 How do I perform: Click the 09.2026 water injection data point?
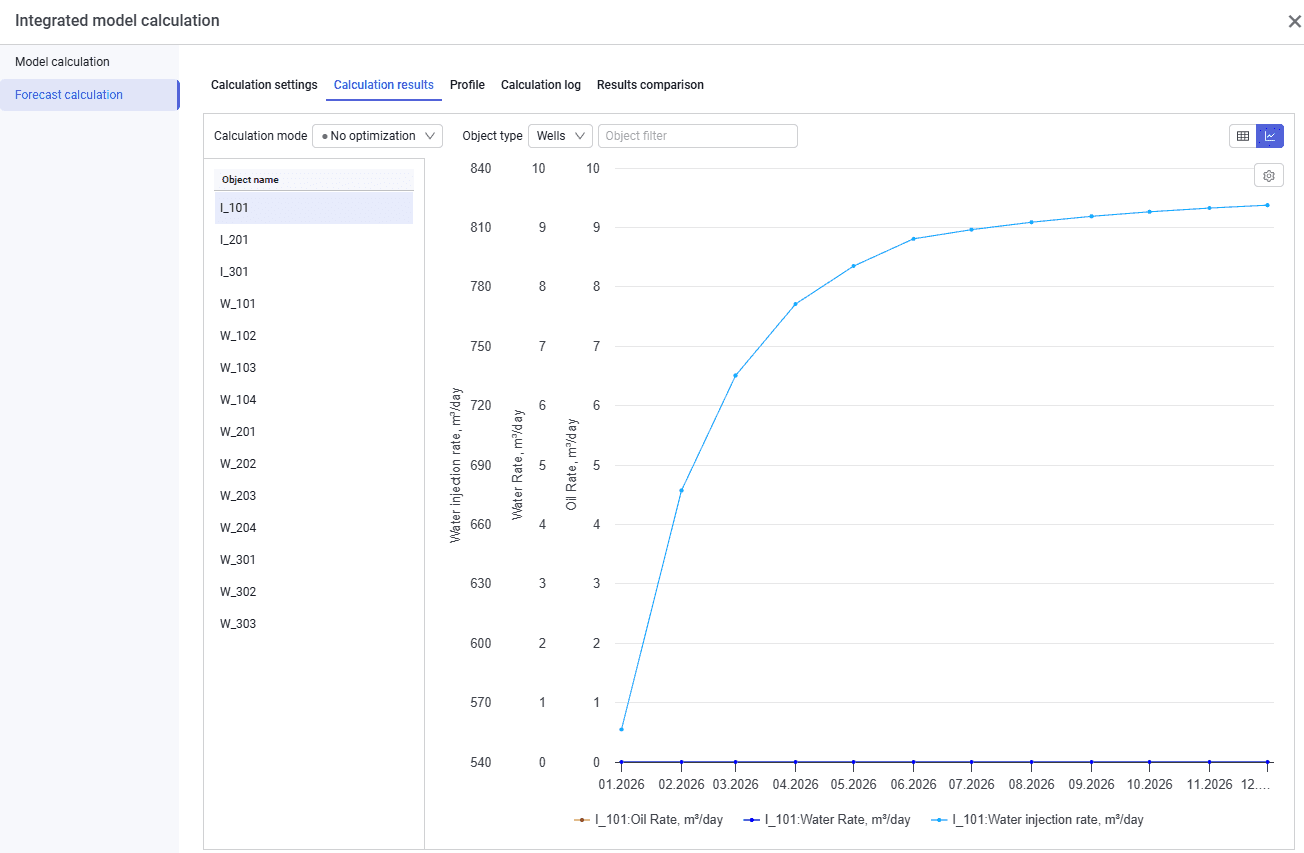click(x=1091, y=216)
